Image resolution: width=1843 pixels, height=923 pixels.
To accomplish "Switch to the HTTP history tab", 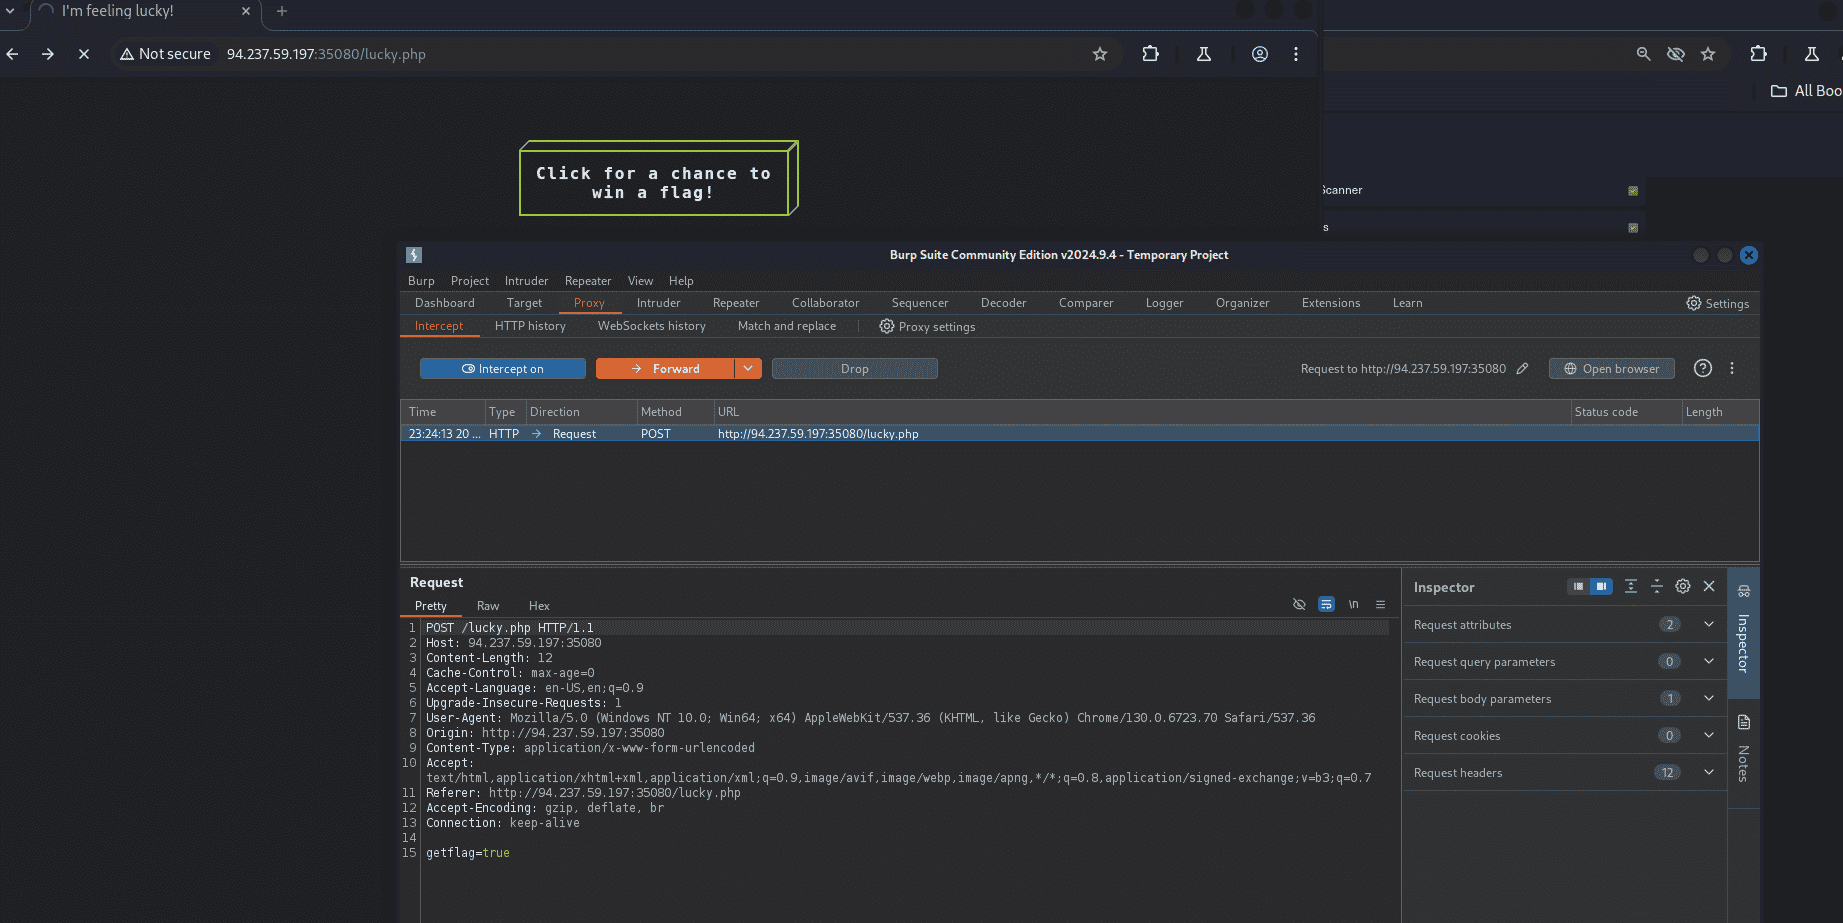I will click(530, 326).
